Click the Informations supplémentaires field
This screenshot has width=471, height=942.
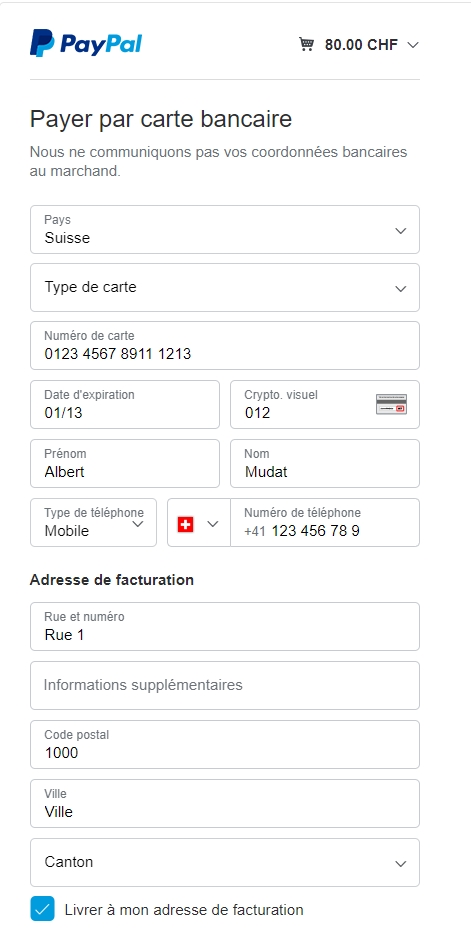[x=225, y=685]
